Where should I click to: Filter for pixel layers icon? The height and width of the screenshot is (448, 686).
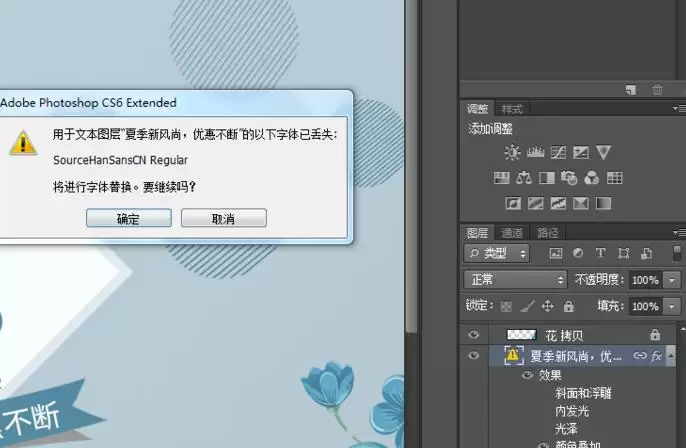pos(556,253)
